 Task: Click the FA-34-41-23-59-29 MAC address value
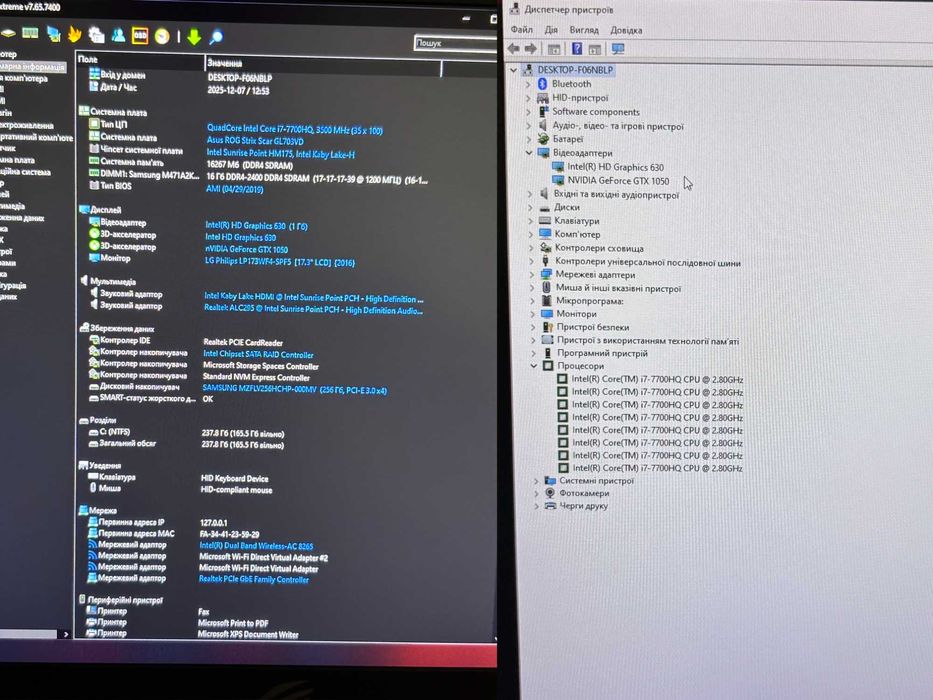(x=229, y=535)
